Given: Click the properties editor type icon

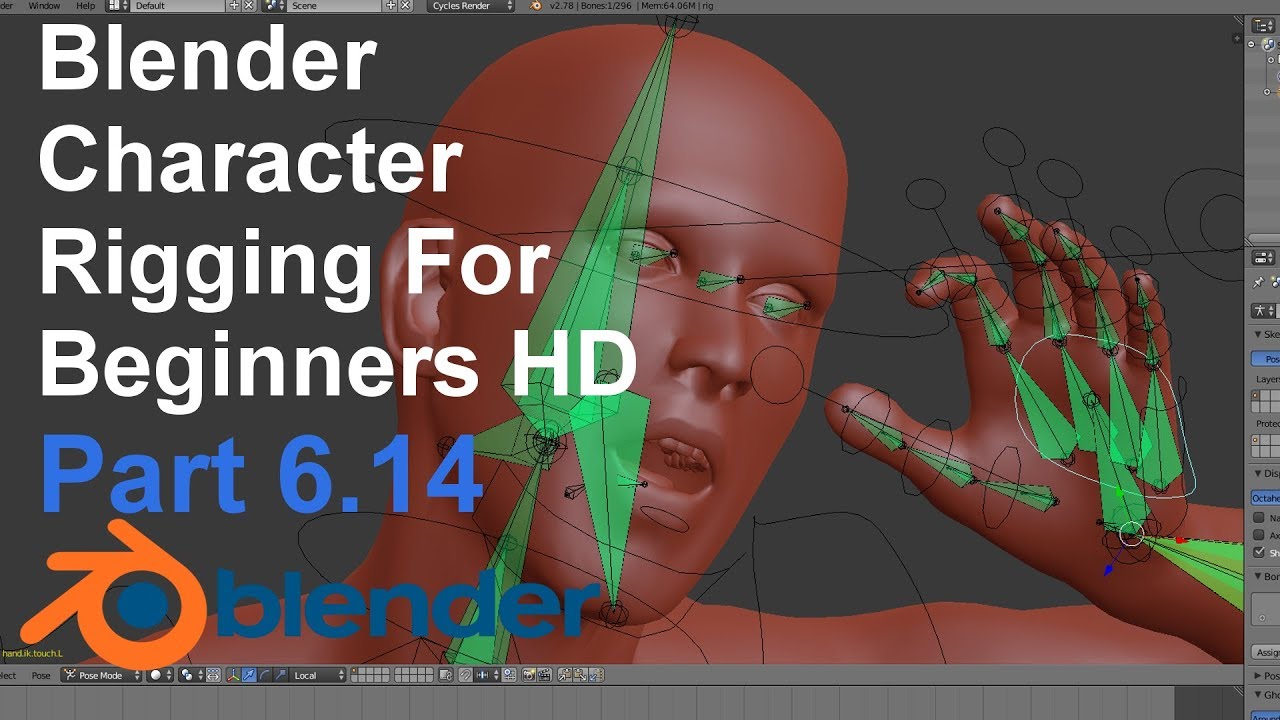Looking at the screenshot, I should point(1263,259).
